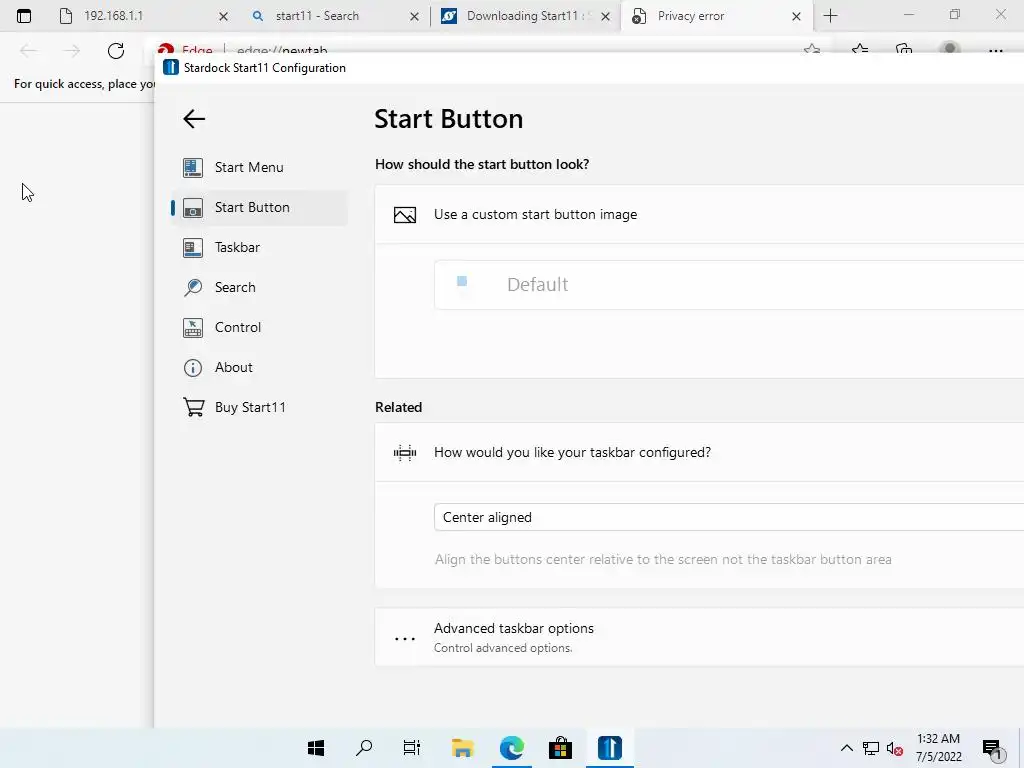Open a new Edge tab
Image resolution: width=1024 pixels, height=768 pixels.
[831, 16]
